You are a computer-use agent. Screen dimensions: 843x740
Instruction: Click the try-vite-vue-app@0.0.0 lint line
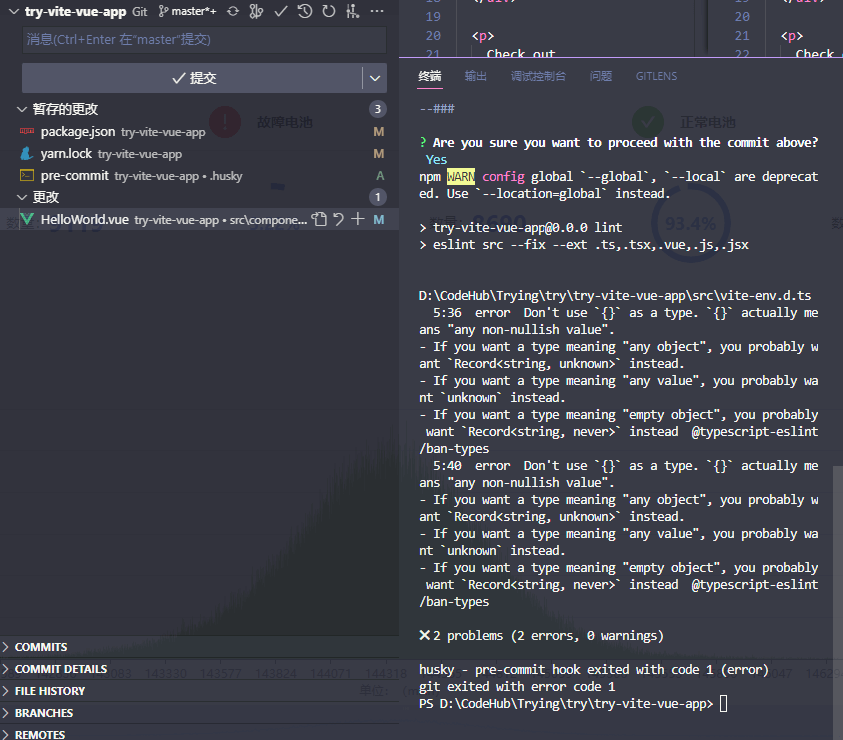pyautogui.click(x=520, y=227)
